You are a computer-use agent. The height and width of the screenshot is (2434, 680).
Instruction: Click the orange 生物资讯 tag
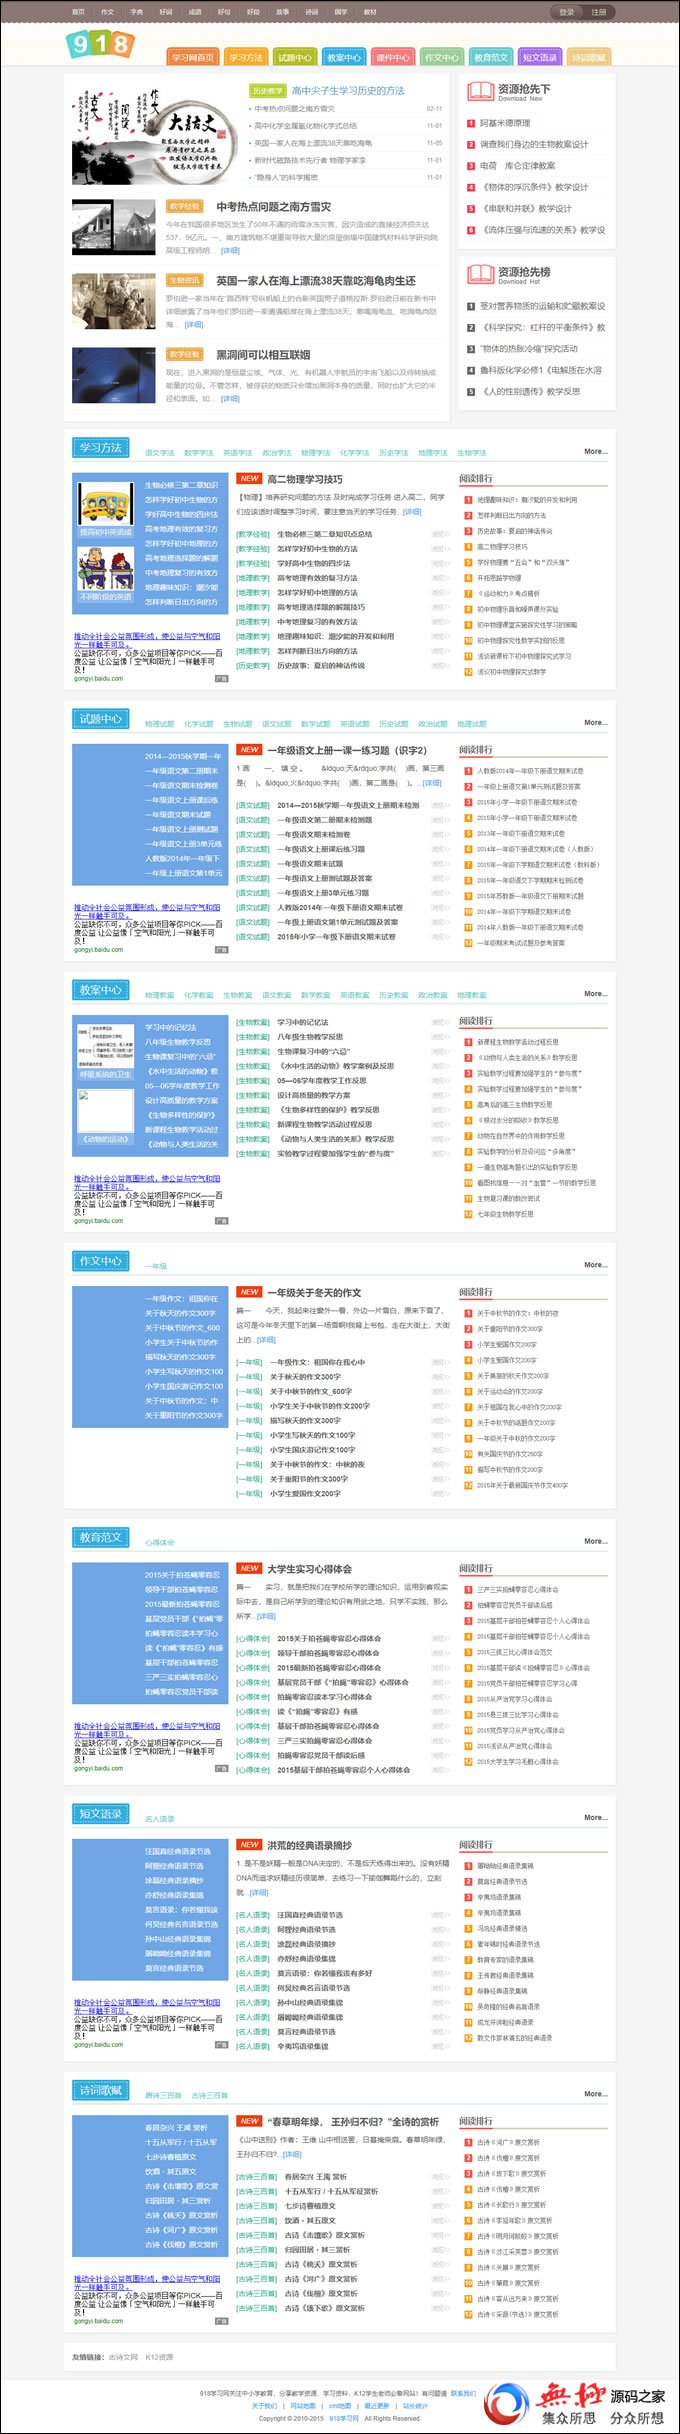coord(184,281)
